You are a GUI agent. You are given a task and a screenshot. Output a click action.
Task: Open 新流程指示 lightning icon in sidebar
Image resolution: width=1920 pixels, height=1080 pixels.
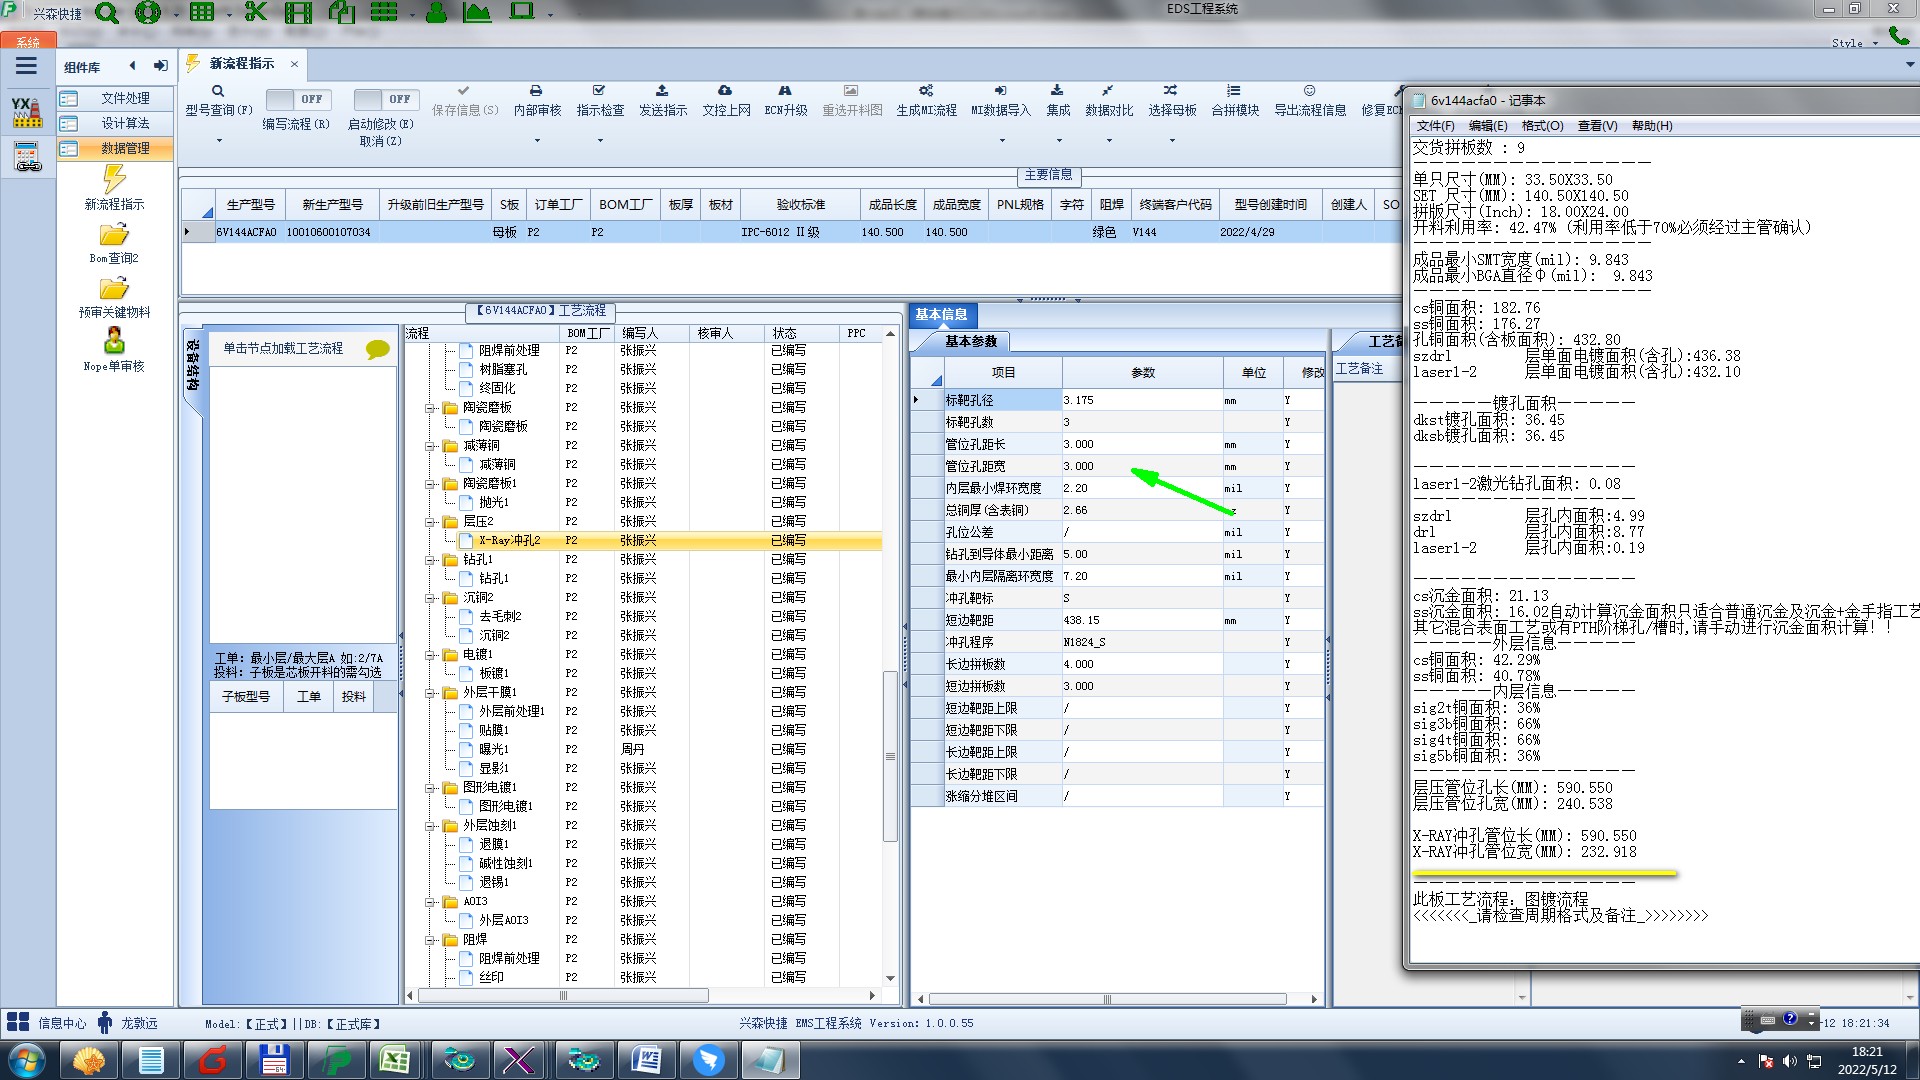tap(114, 180)
